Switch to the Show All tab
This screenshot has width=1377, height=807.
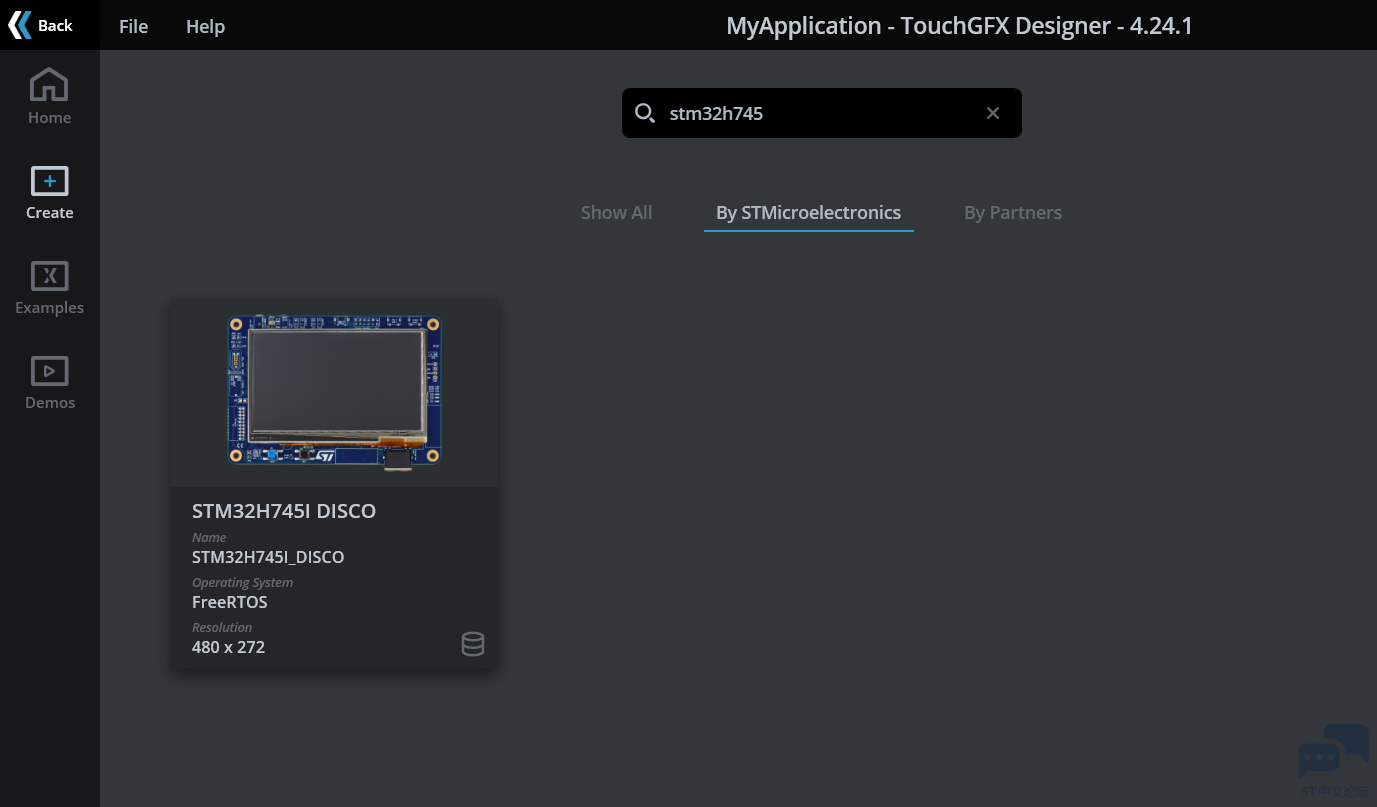coord(616,212)
